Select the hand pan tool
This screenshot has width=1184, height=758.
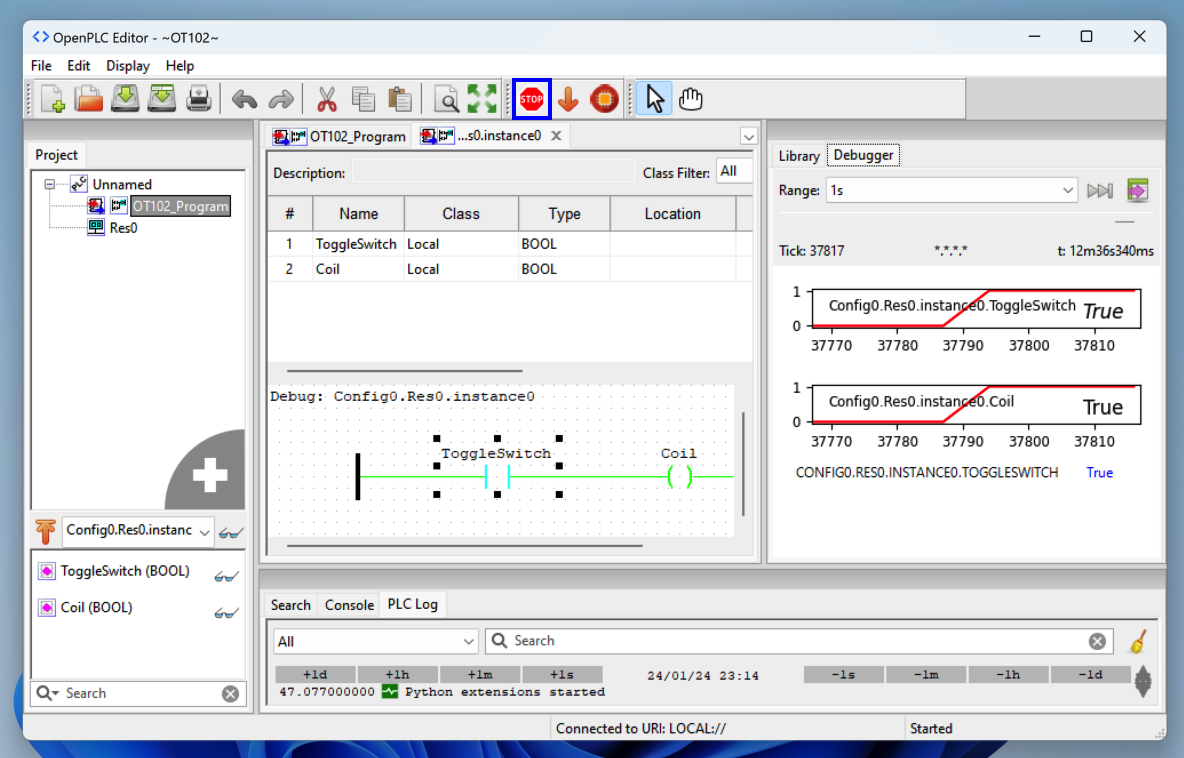[x=690, y=99]
